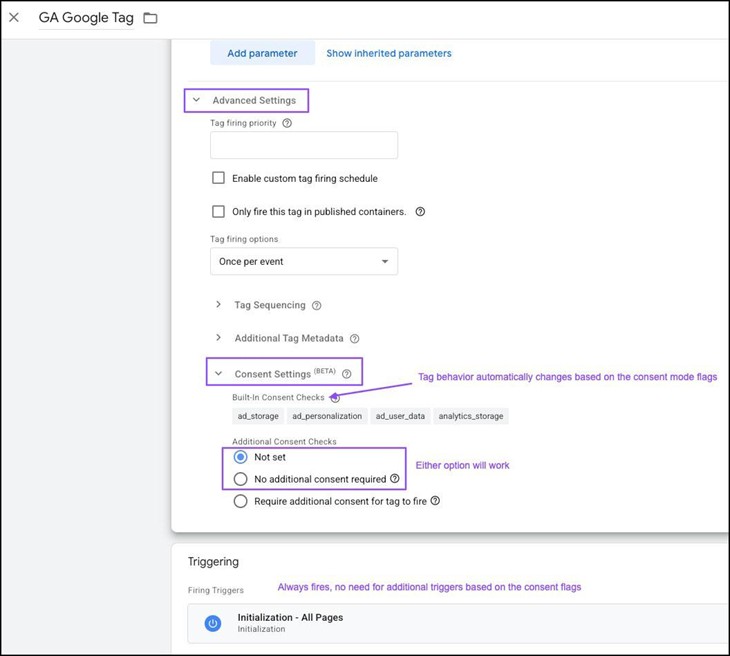Click the Add parameter button
This screenshot has width=730, height=656.
coord(262,53)
